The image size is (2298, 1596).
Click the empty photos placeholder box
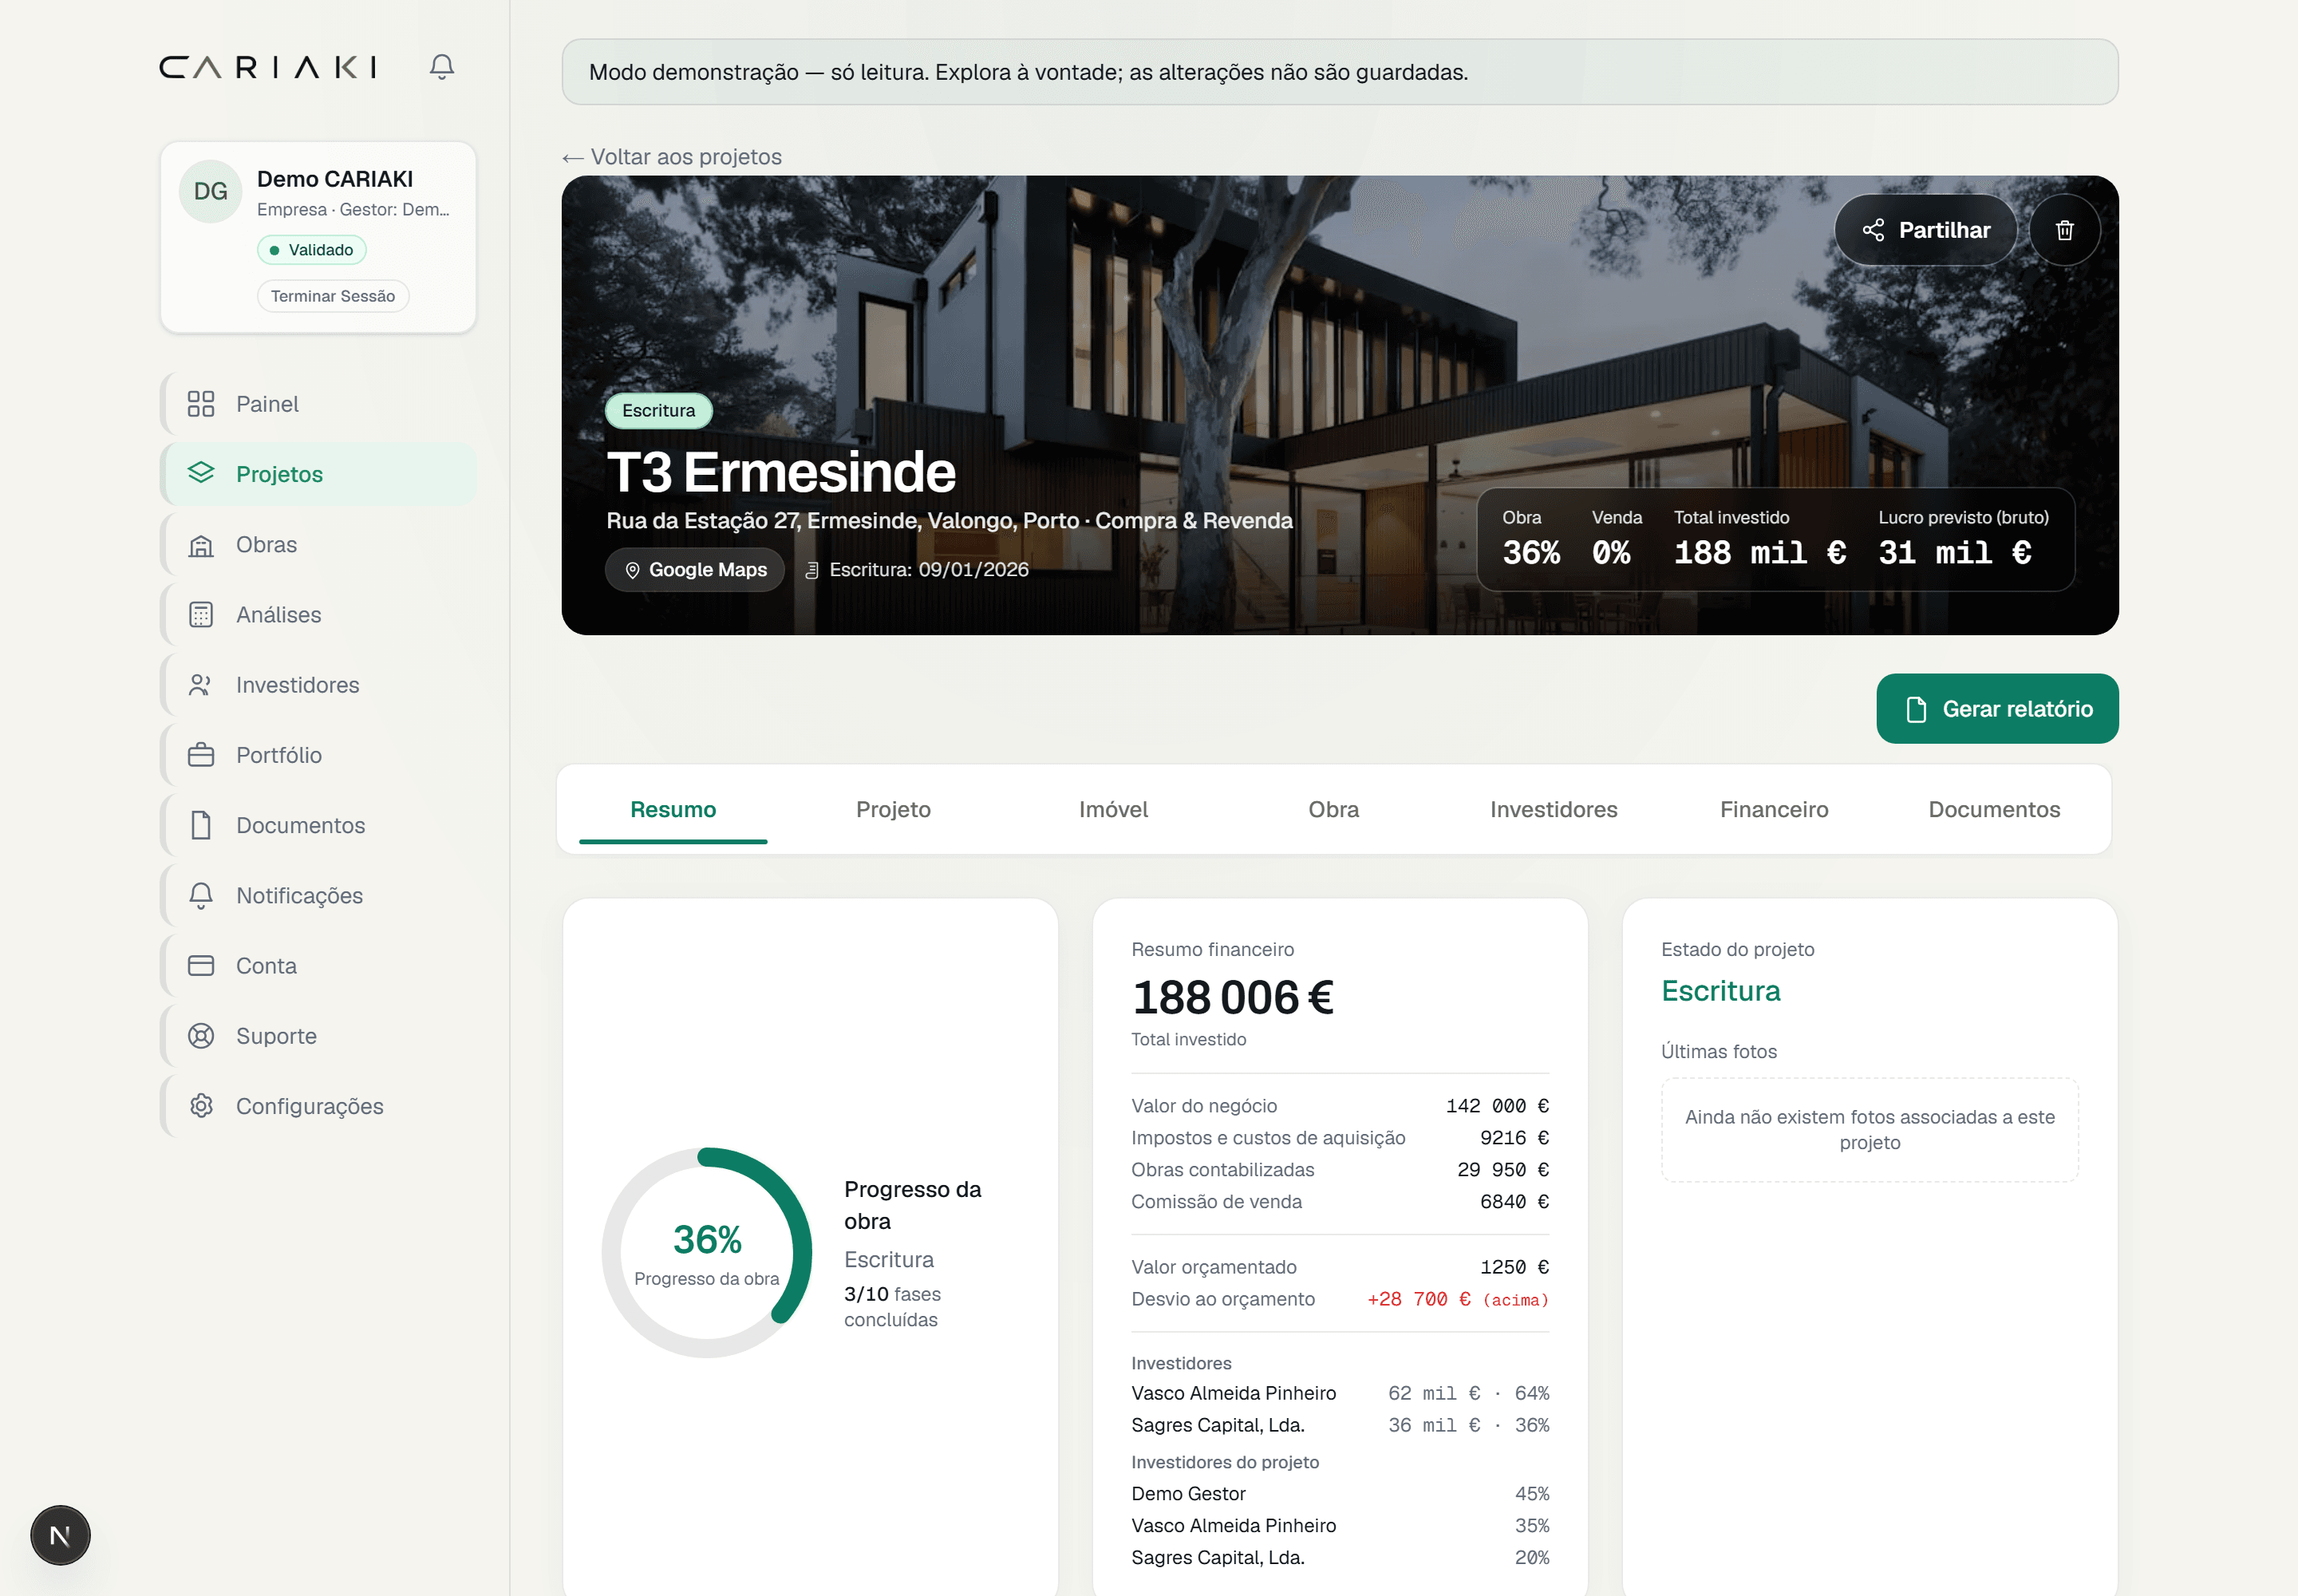(x=1869, y=1130)
